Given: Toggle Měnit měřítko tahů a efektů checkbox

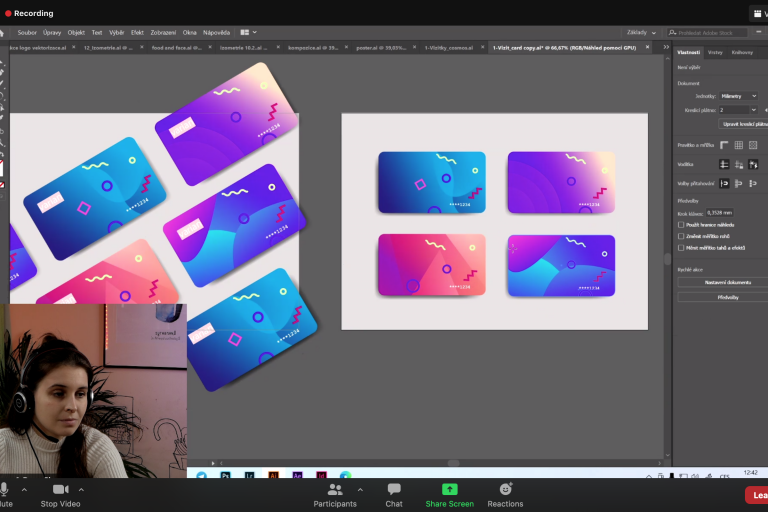Looking at the screenshot, I should tap(681, 247).
